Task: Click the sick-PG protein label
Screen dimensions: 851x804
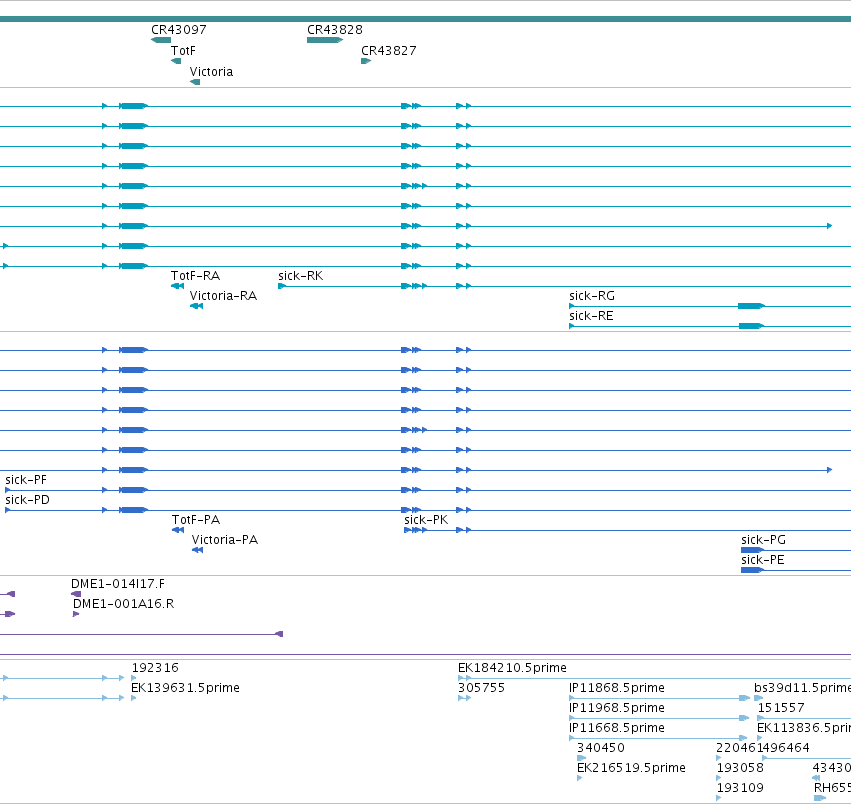Action: [x=763, y=540]
